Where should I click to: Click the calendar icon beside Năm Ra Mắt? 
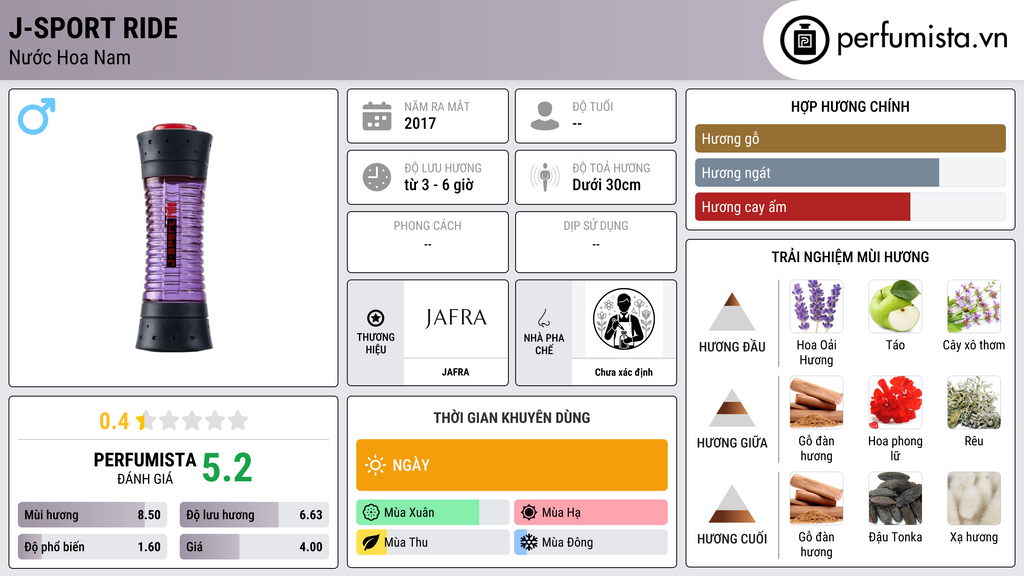pos(377,116)
